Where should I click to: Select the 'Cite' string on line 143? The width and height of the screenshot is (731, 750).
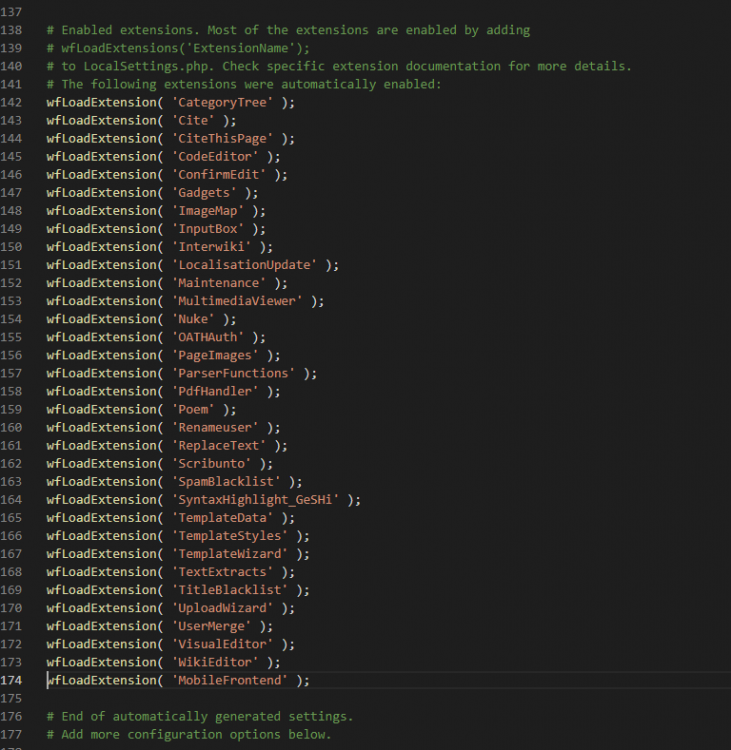tap(193, 121)
